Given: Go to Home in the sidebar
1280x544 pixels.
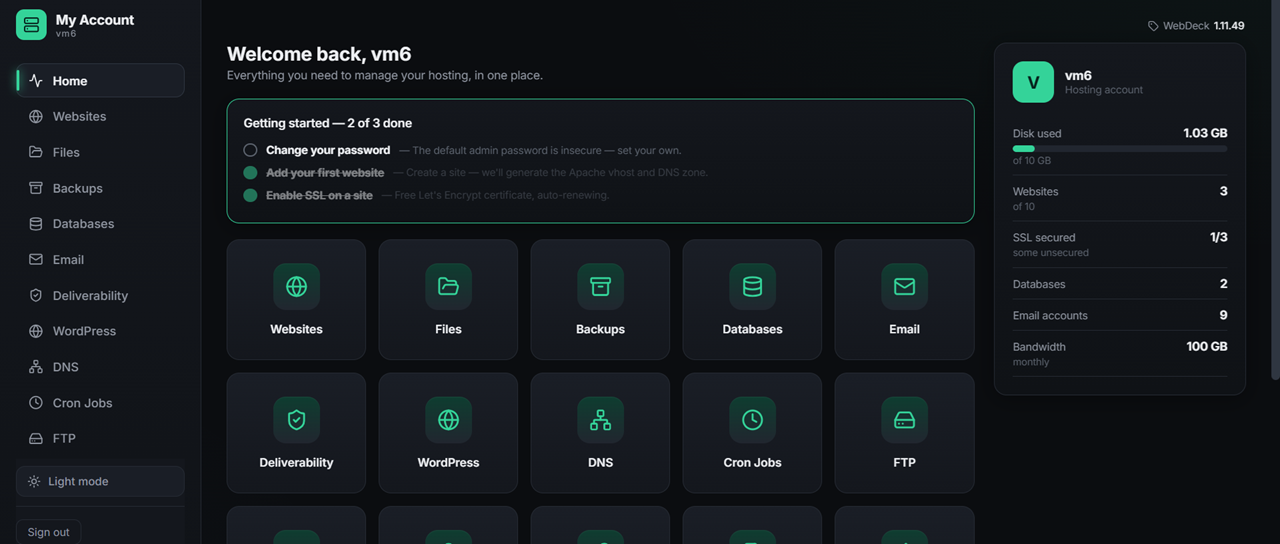Looking at the screenshot, I should point(100,81).
